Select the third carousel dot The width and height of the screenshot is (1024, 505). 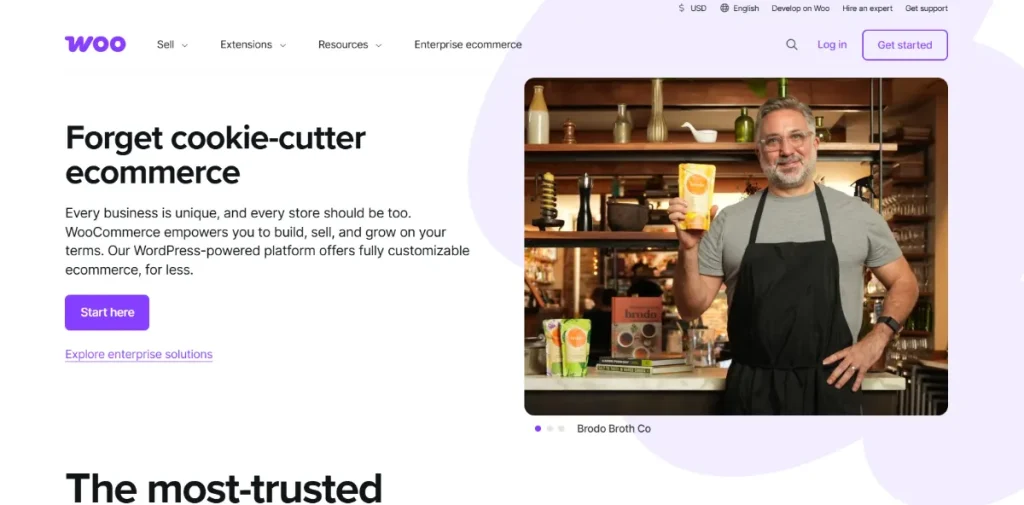click(x=561, y=429)
